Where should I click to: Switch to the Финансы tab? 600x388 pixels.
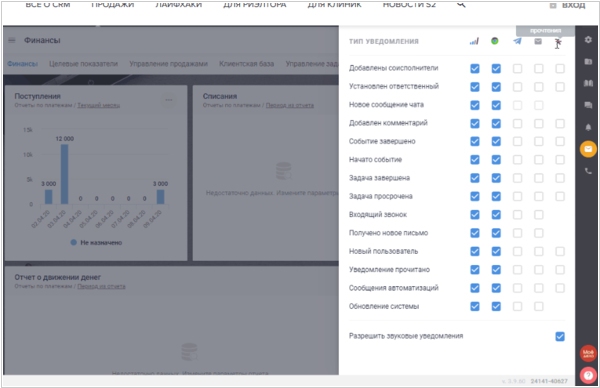click(x=22, y=64)
